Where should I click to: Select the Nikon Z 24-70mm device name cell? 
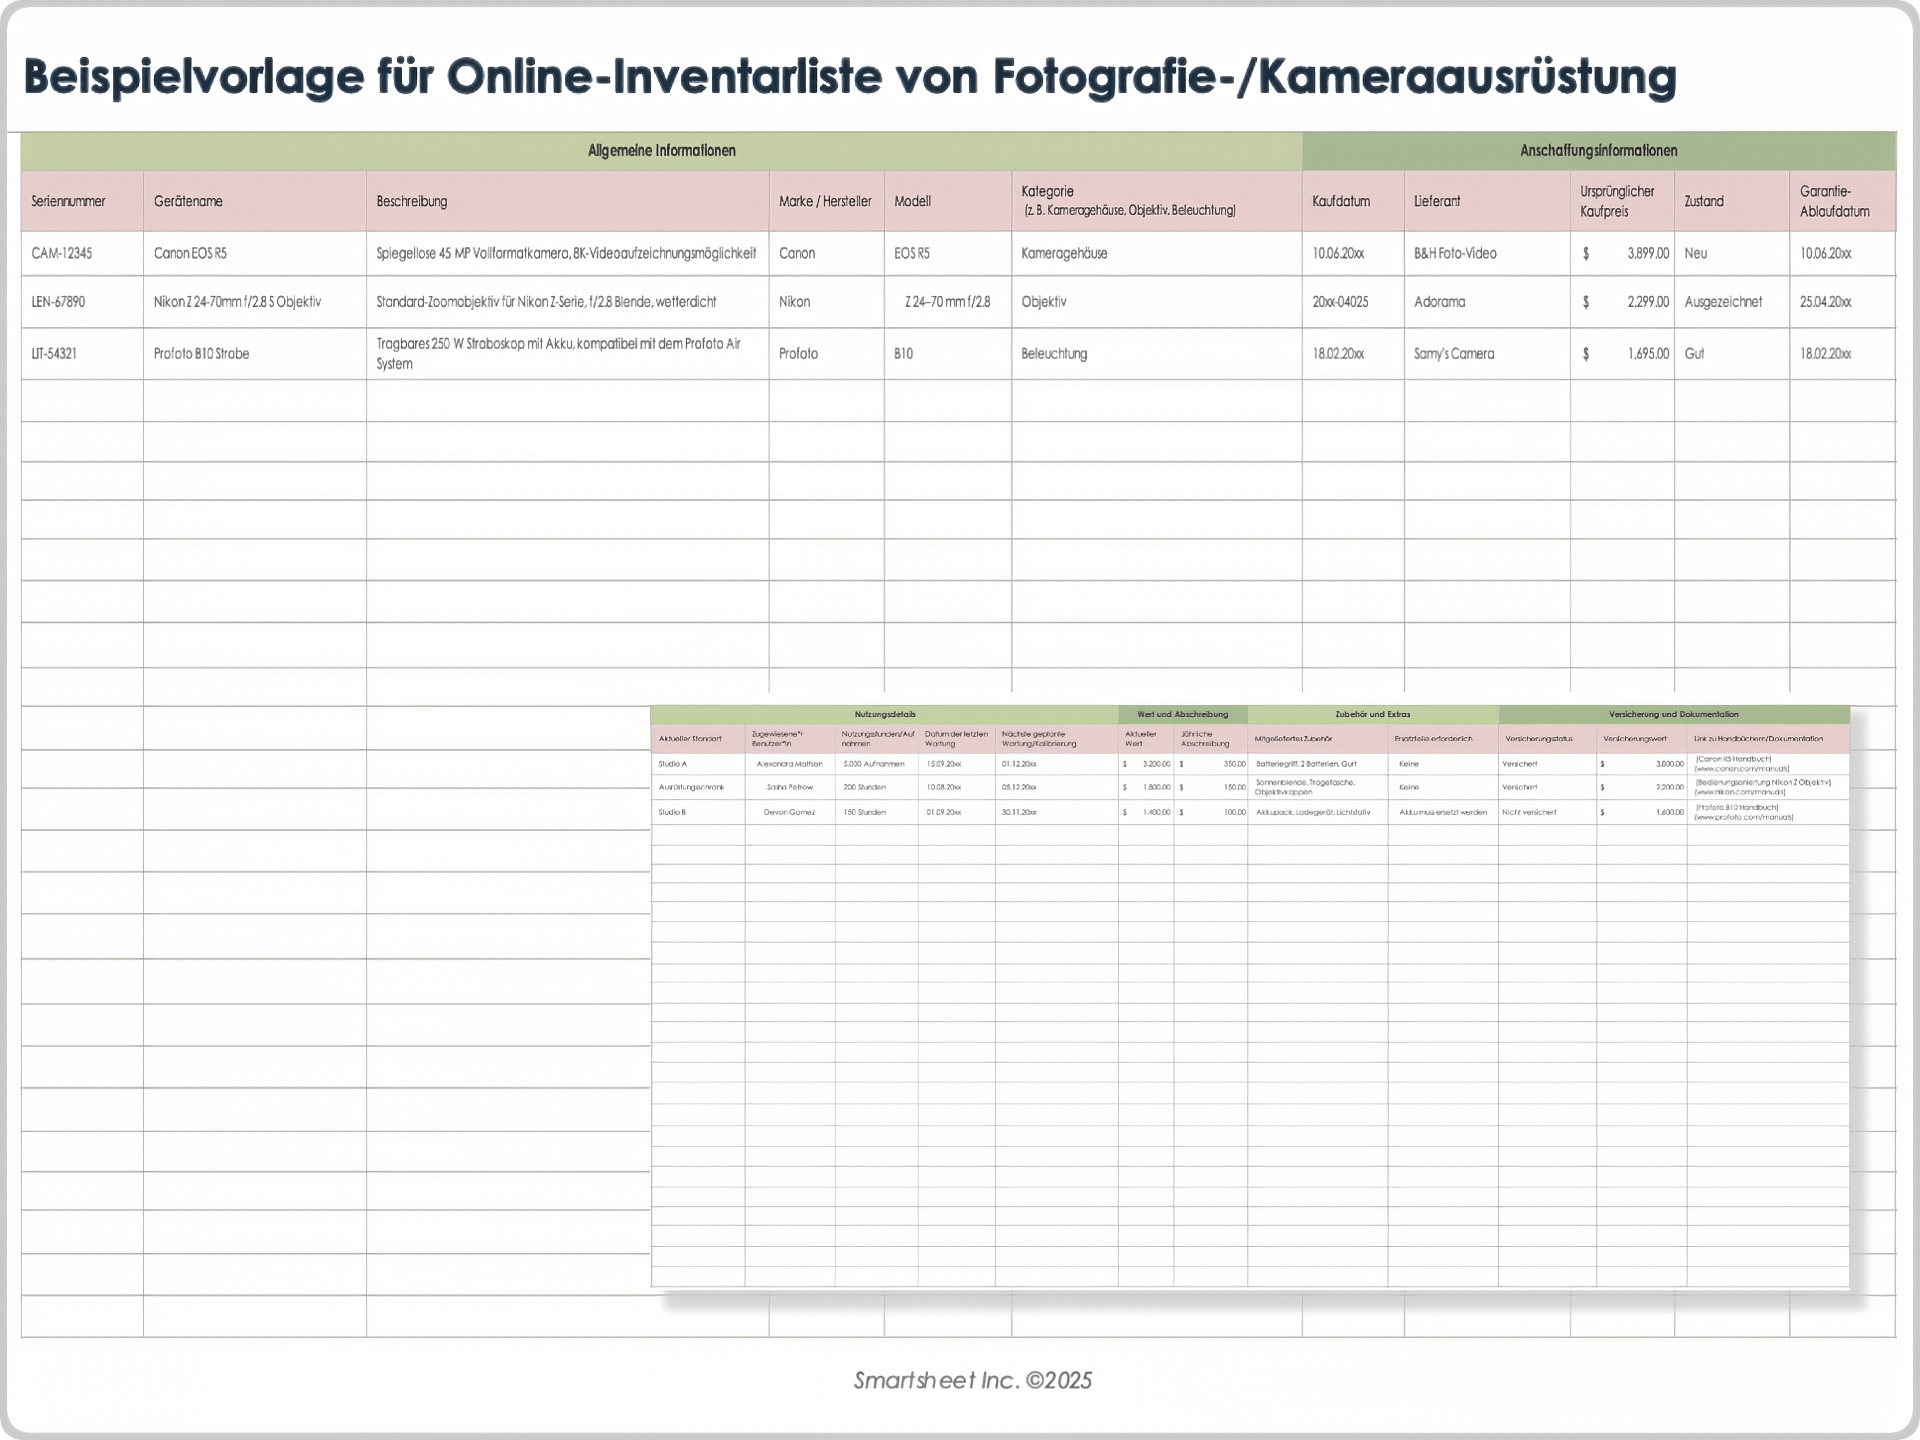237,302
